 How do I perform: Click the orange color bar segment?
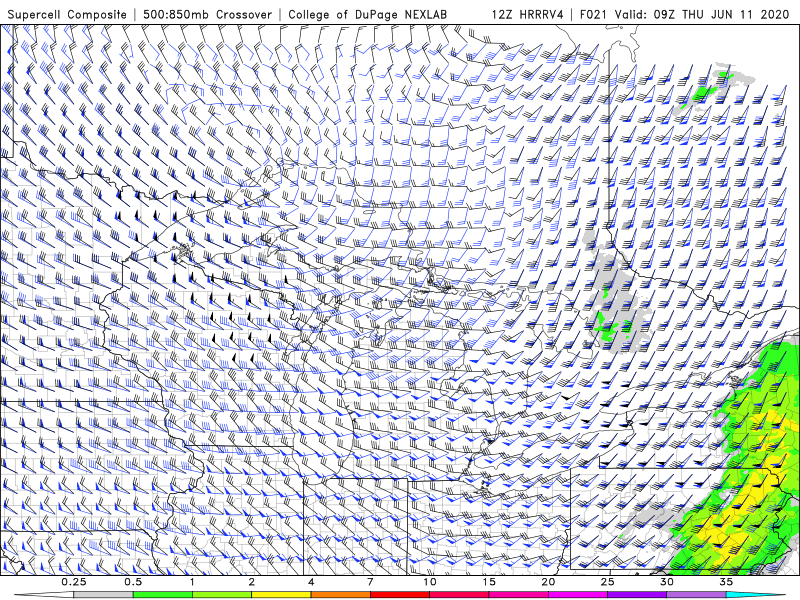[340, 595]
